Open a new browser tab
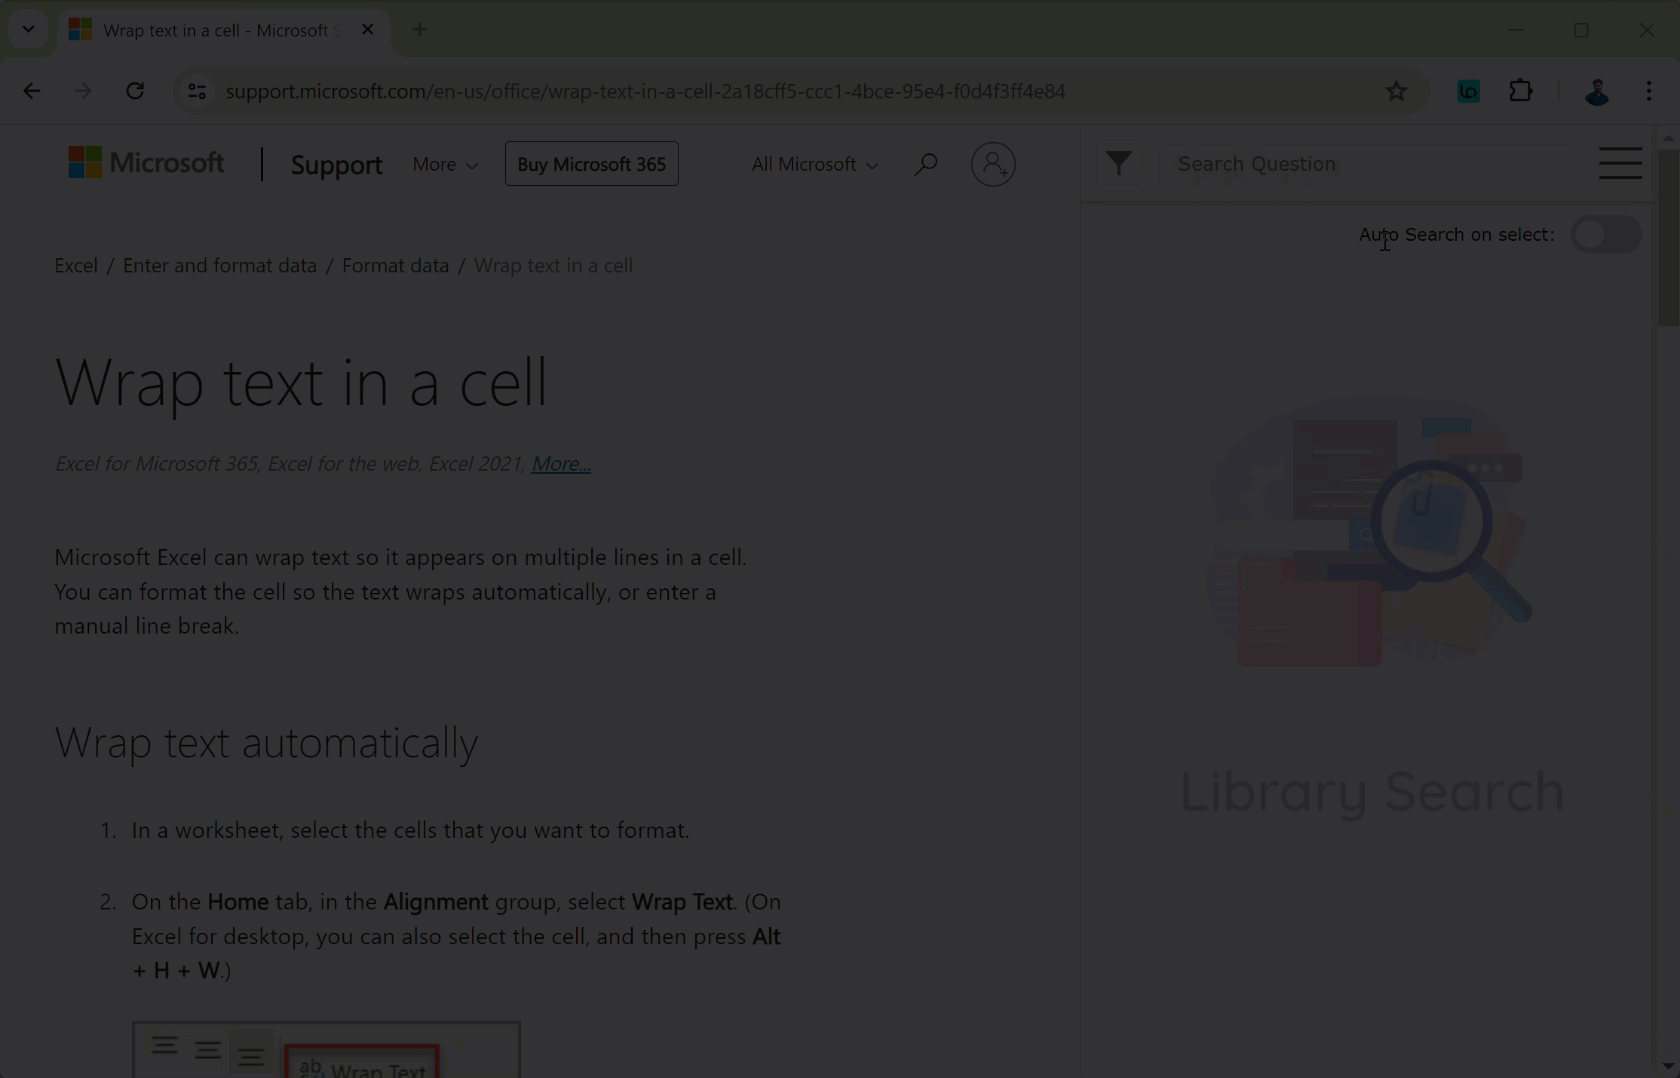 420,30
